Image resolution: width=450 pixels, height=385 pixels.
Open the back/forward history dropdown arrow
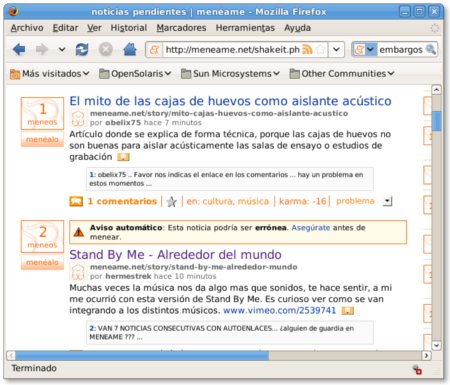pyautogui.click(x=62, y=50)
